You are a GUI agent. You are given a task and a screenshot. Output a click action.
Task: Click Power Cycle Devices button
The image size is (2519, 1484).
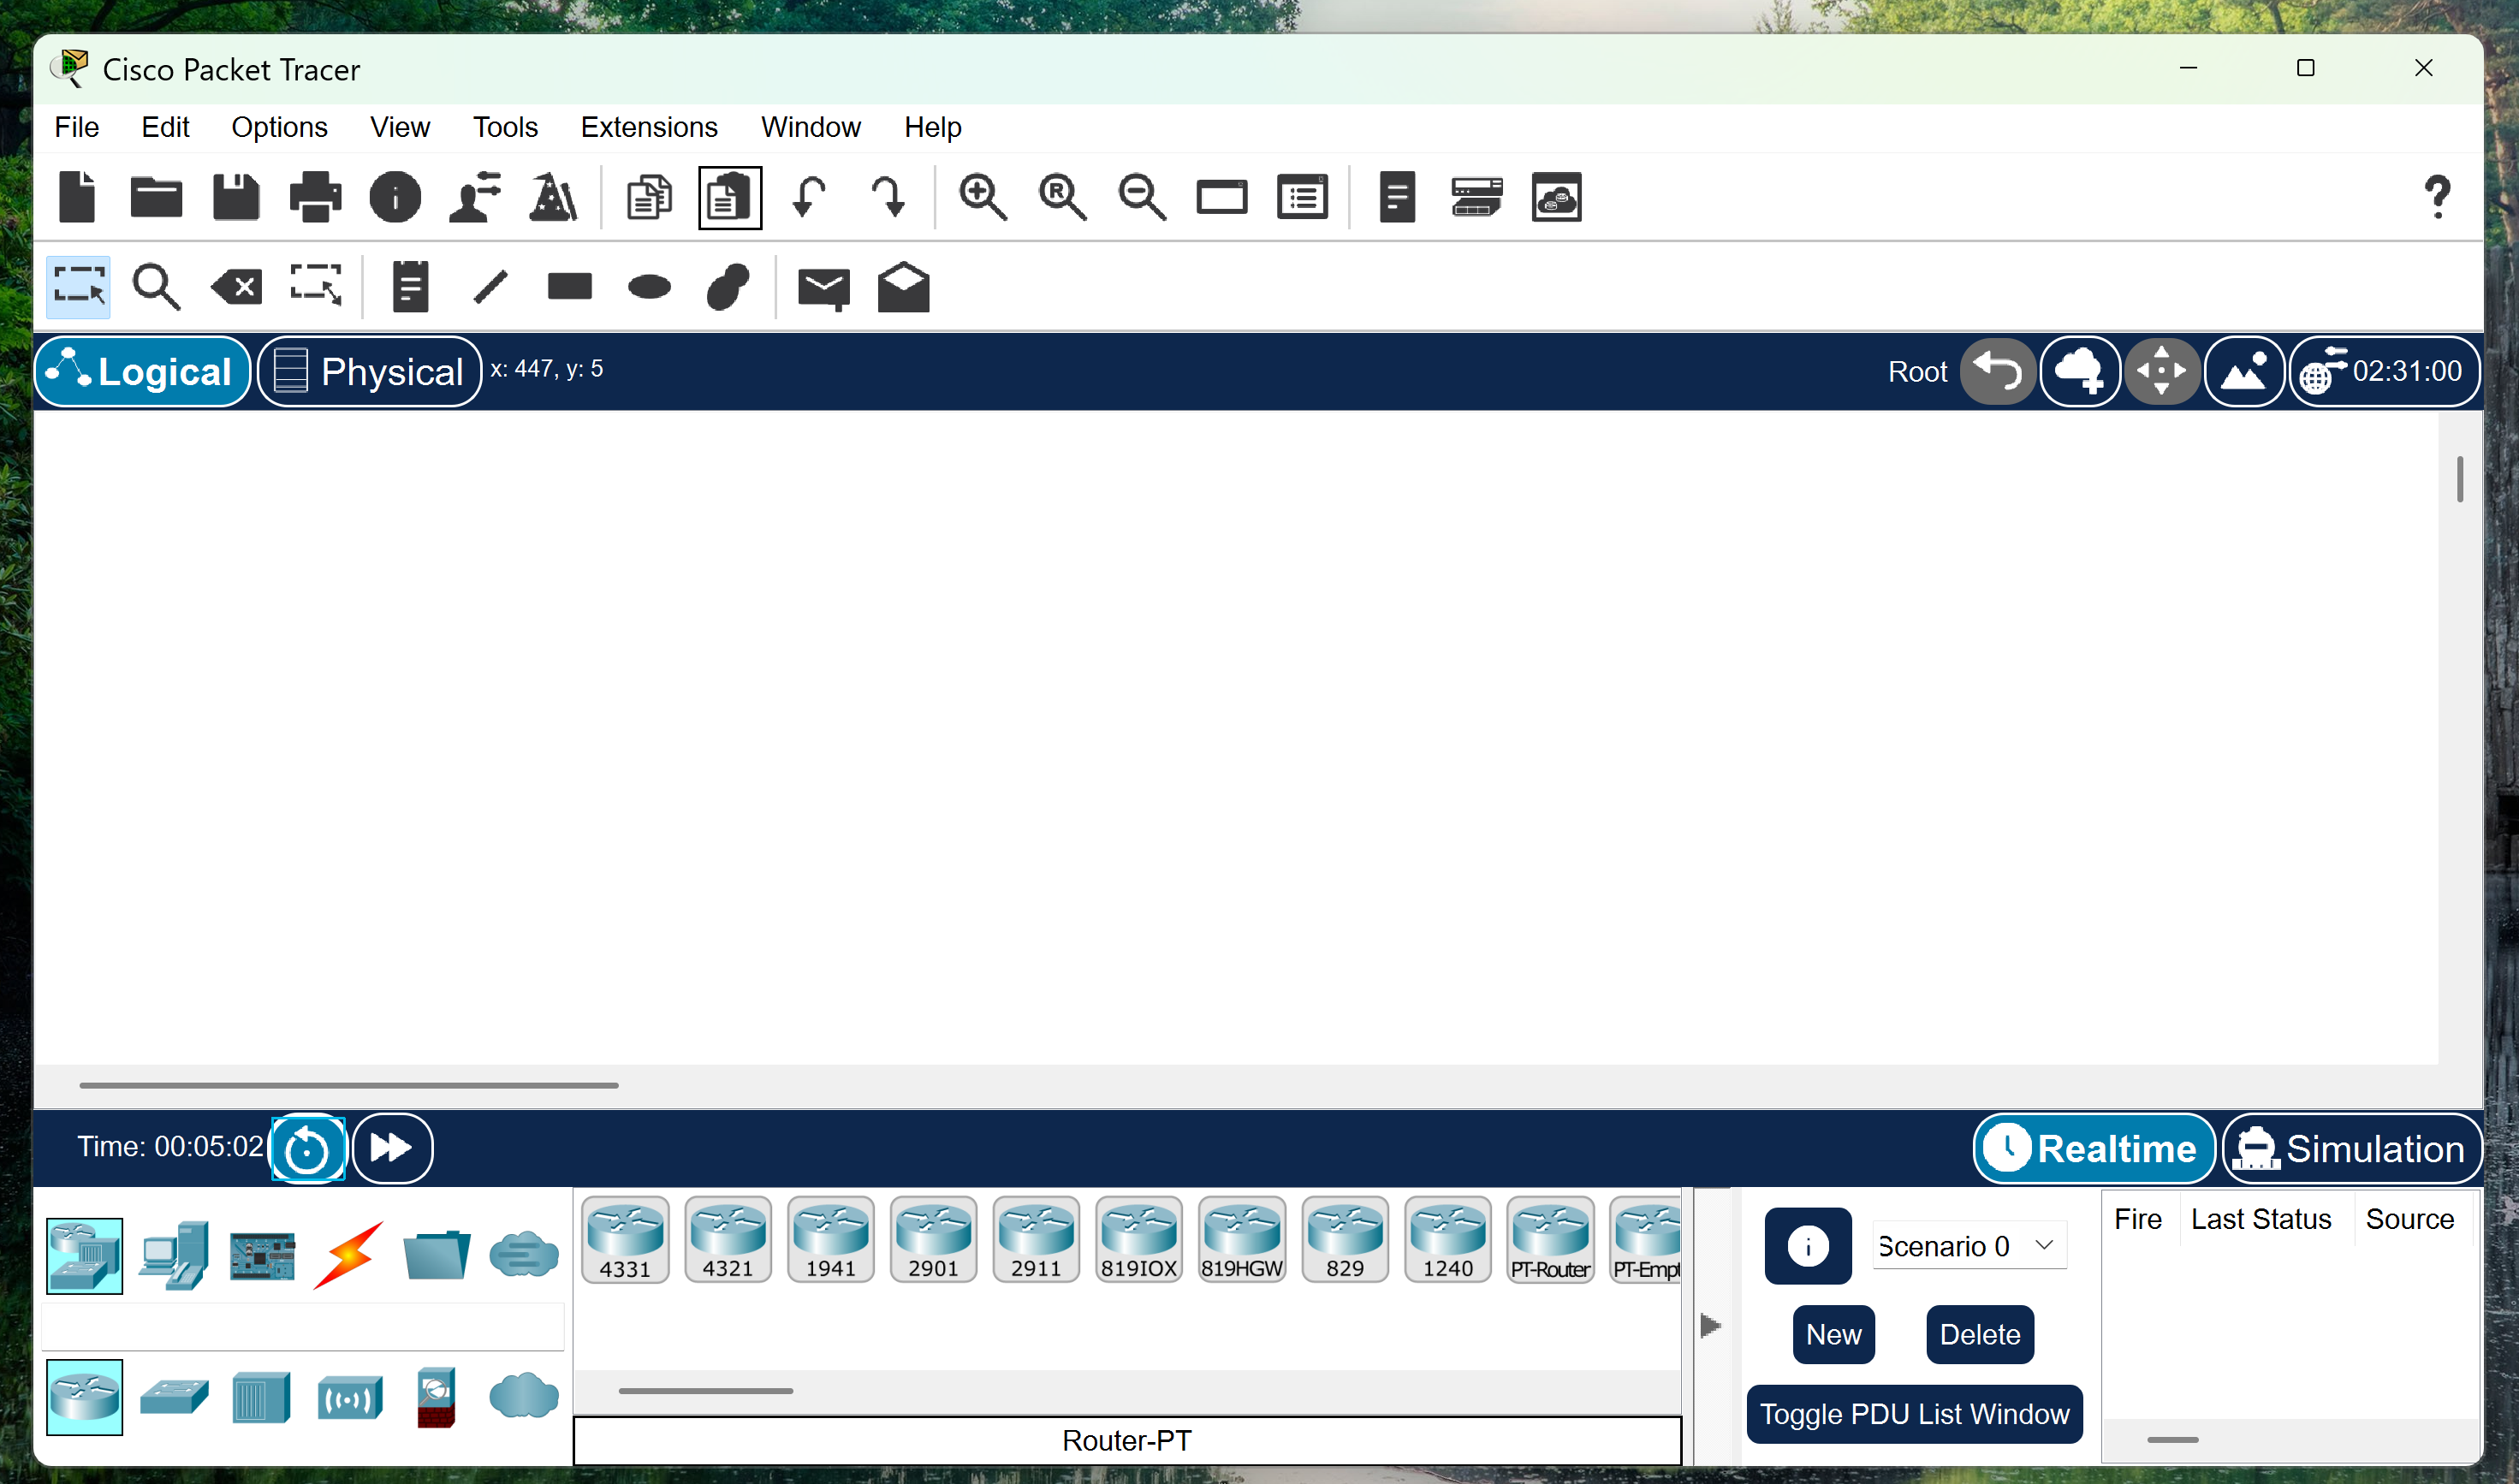pos(308,1149)
